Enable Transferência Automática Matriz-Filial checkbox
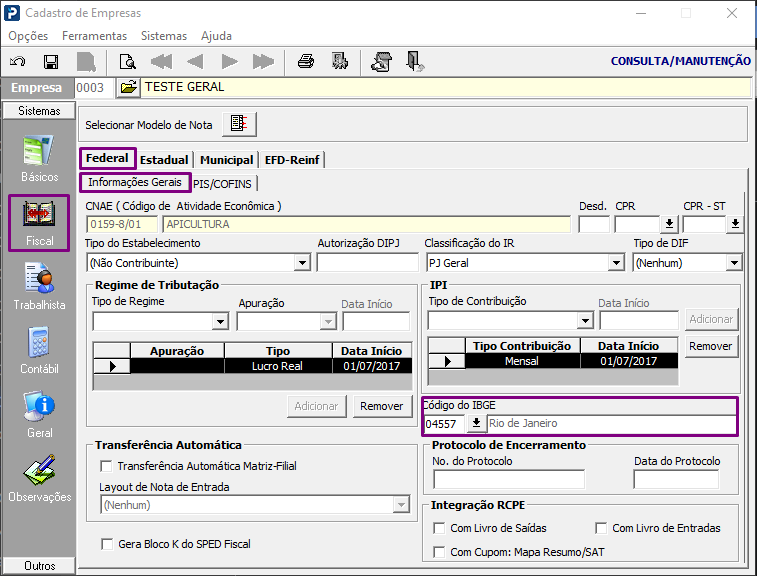 pos(106,466)
